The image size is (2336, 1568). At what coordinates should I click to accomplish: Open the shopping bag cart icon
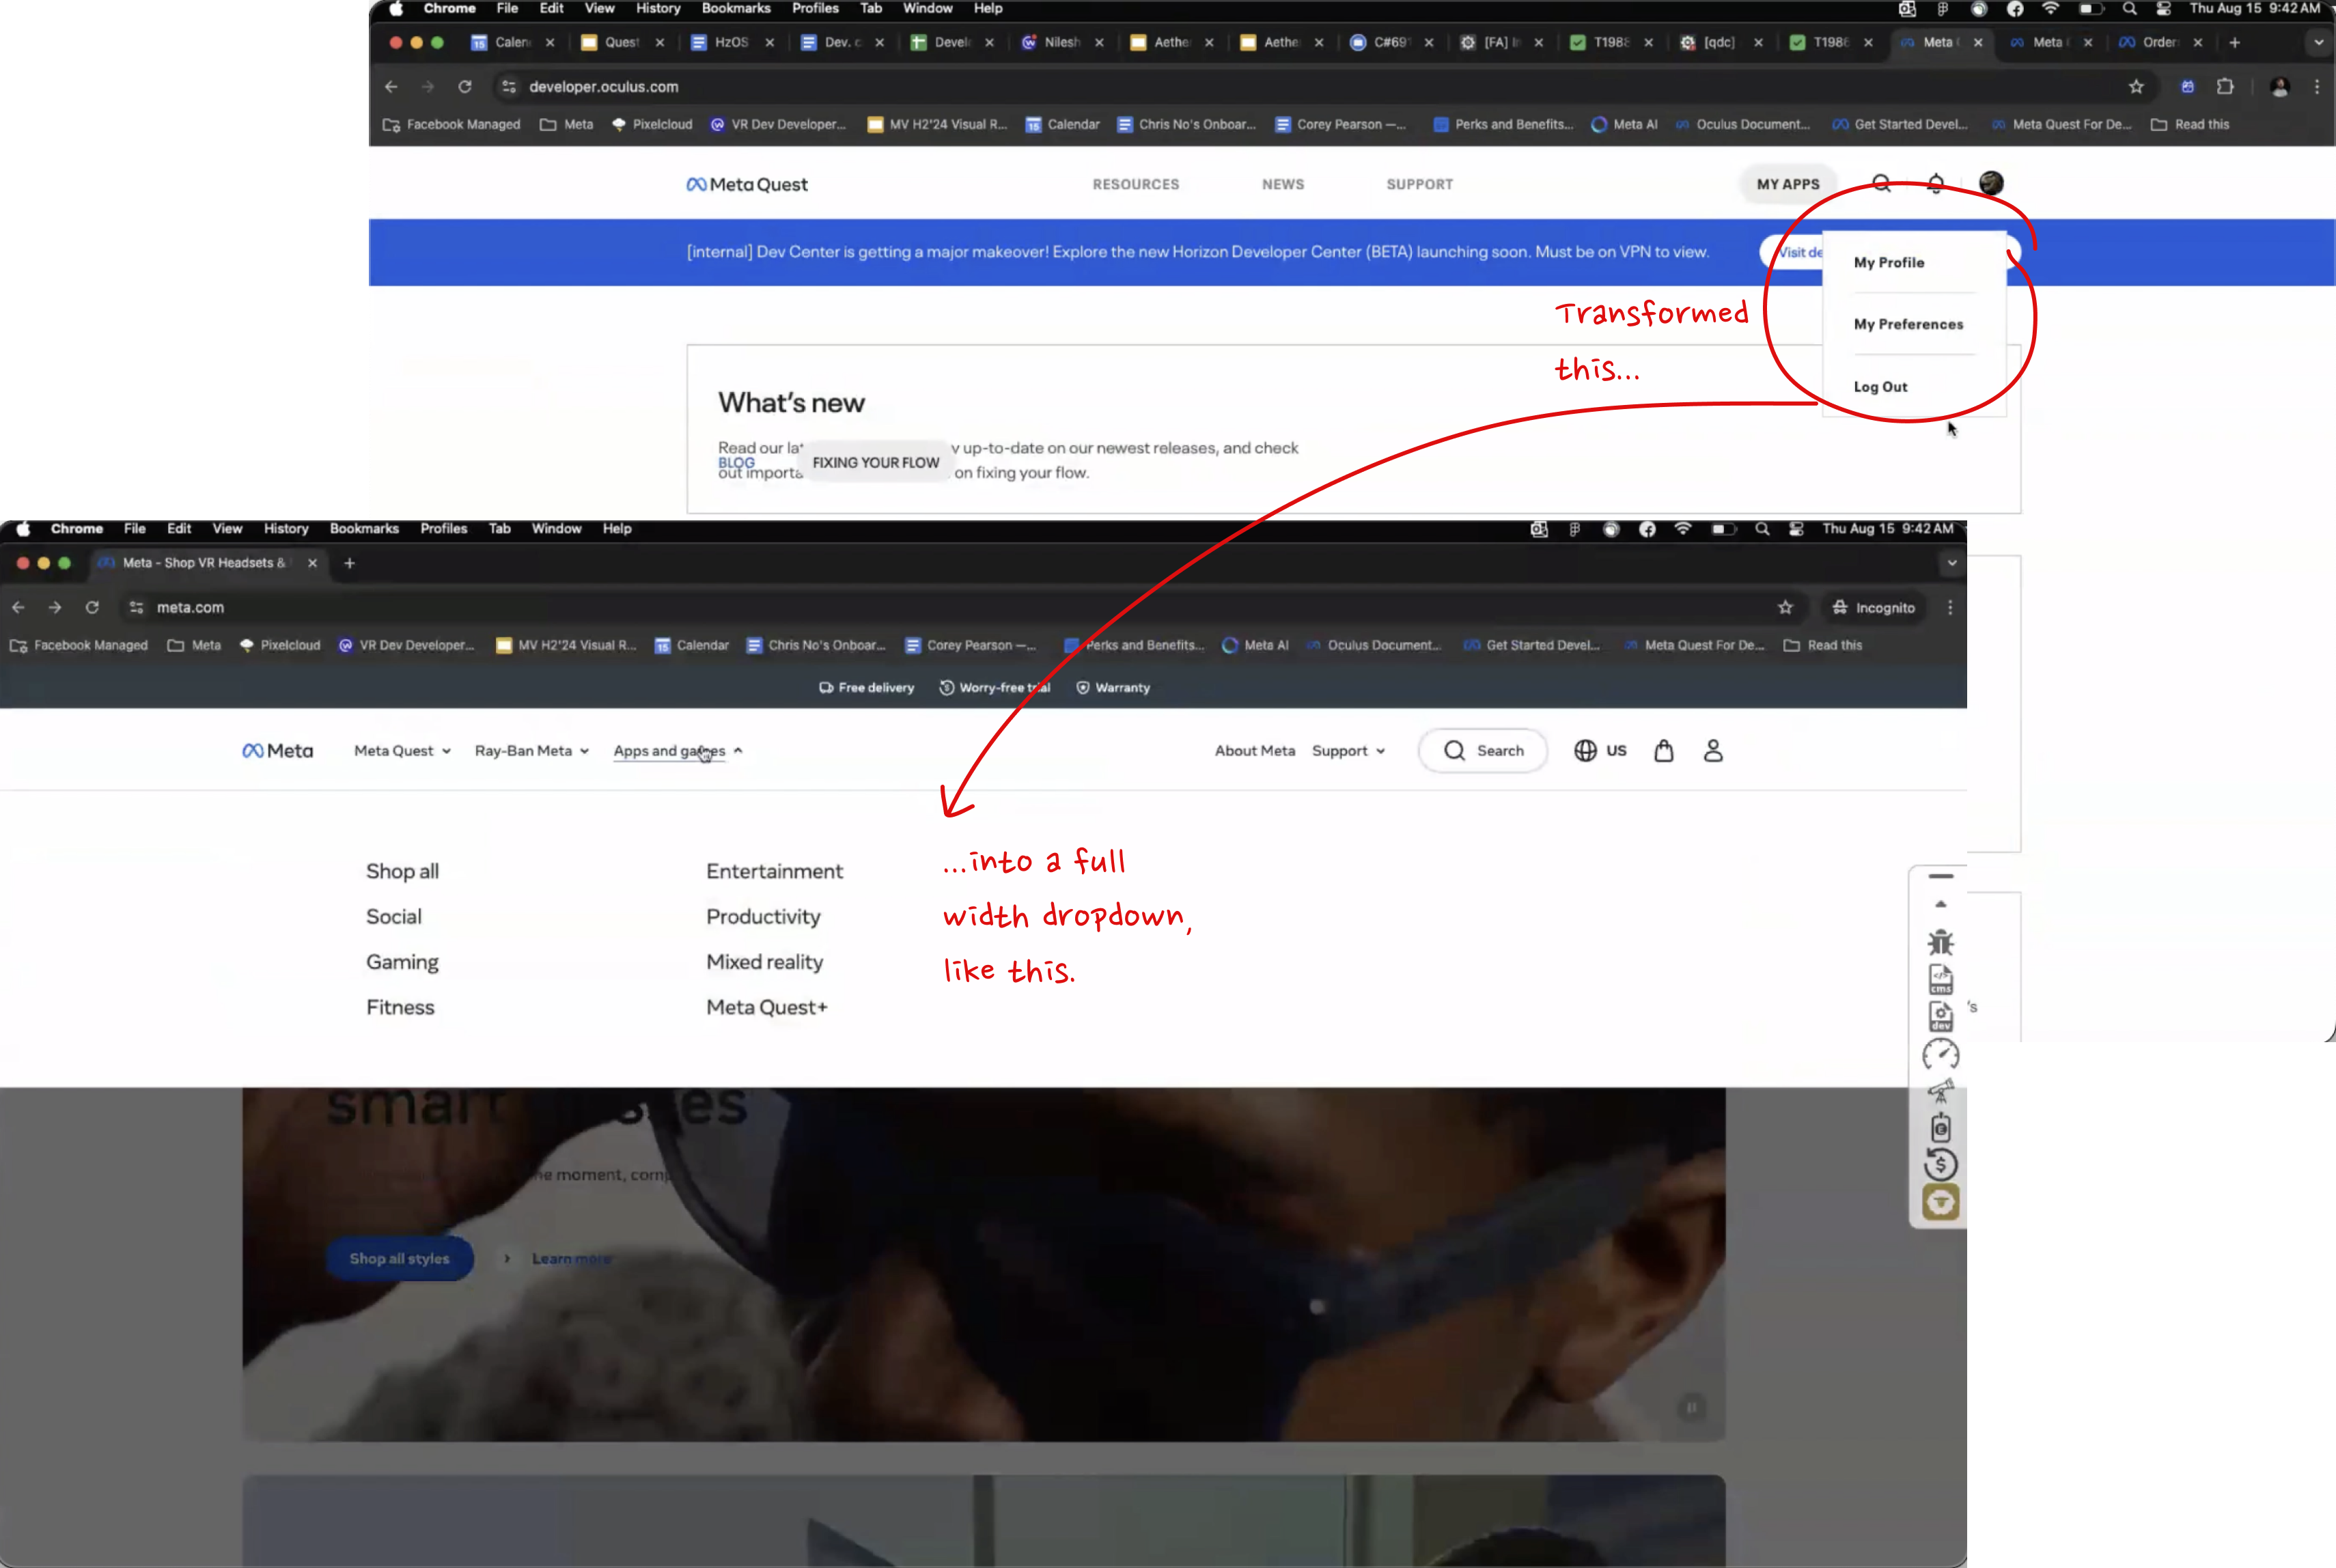[1663, 751]
